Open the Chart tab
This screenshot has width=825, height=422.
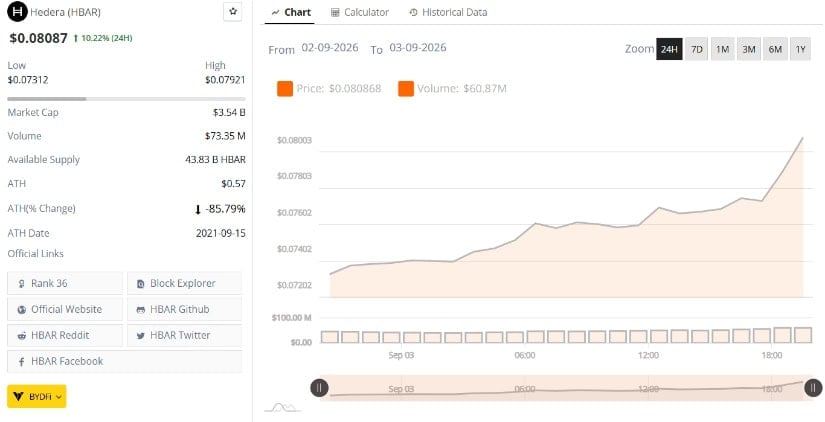[291, 12]
